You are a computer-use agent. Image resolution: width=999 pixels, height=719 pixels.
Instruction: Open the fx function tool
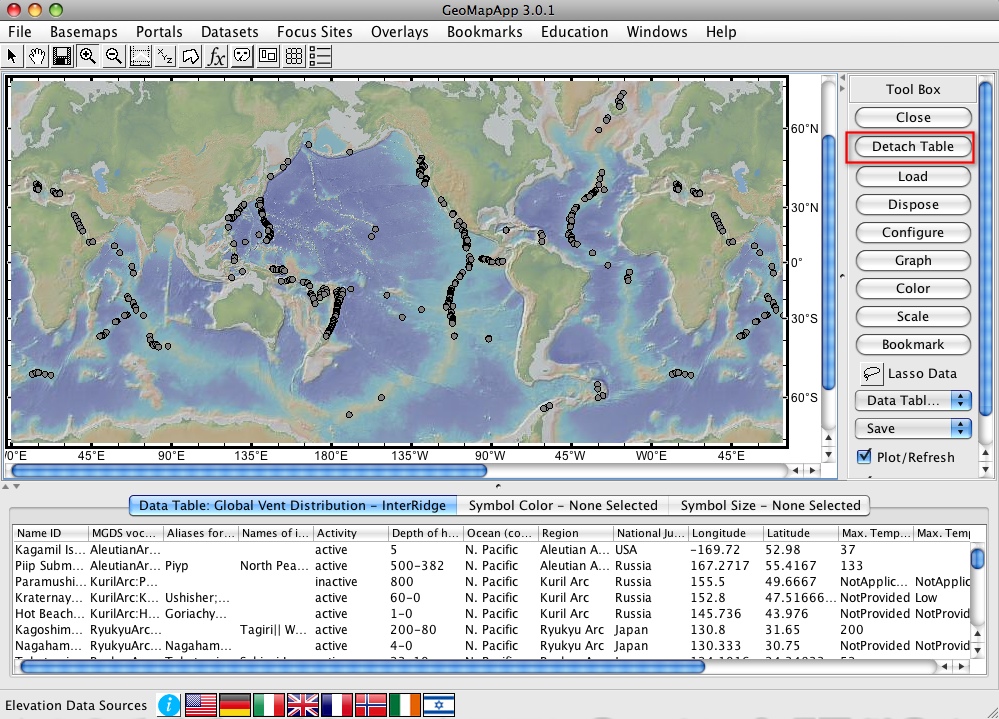(214, 56)
